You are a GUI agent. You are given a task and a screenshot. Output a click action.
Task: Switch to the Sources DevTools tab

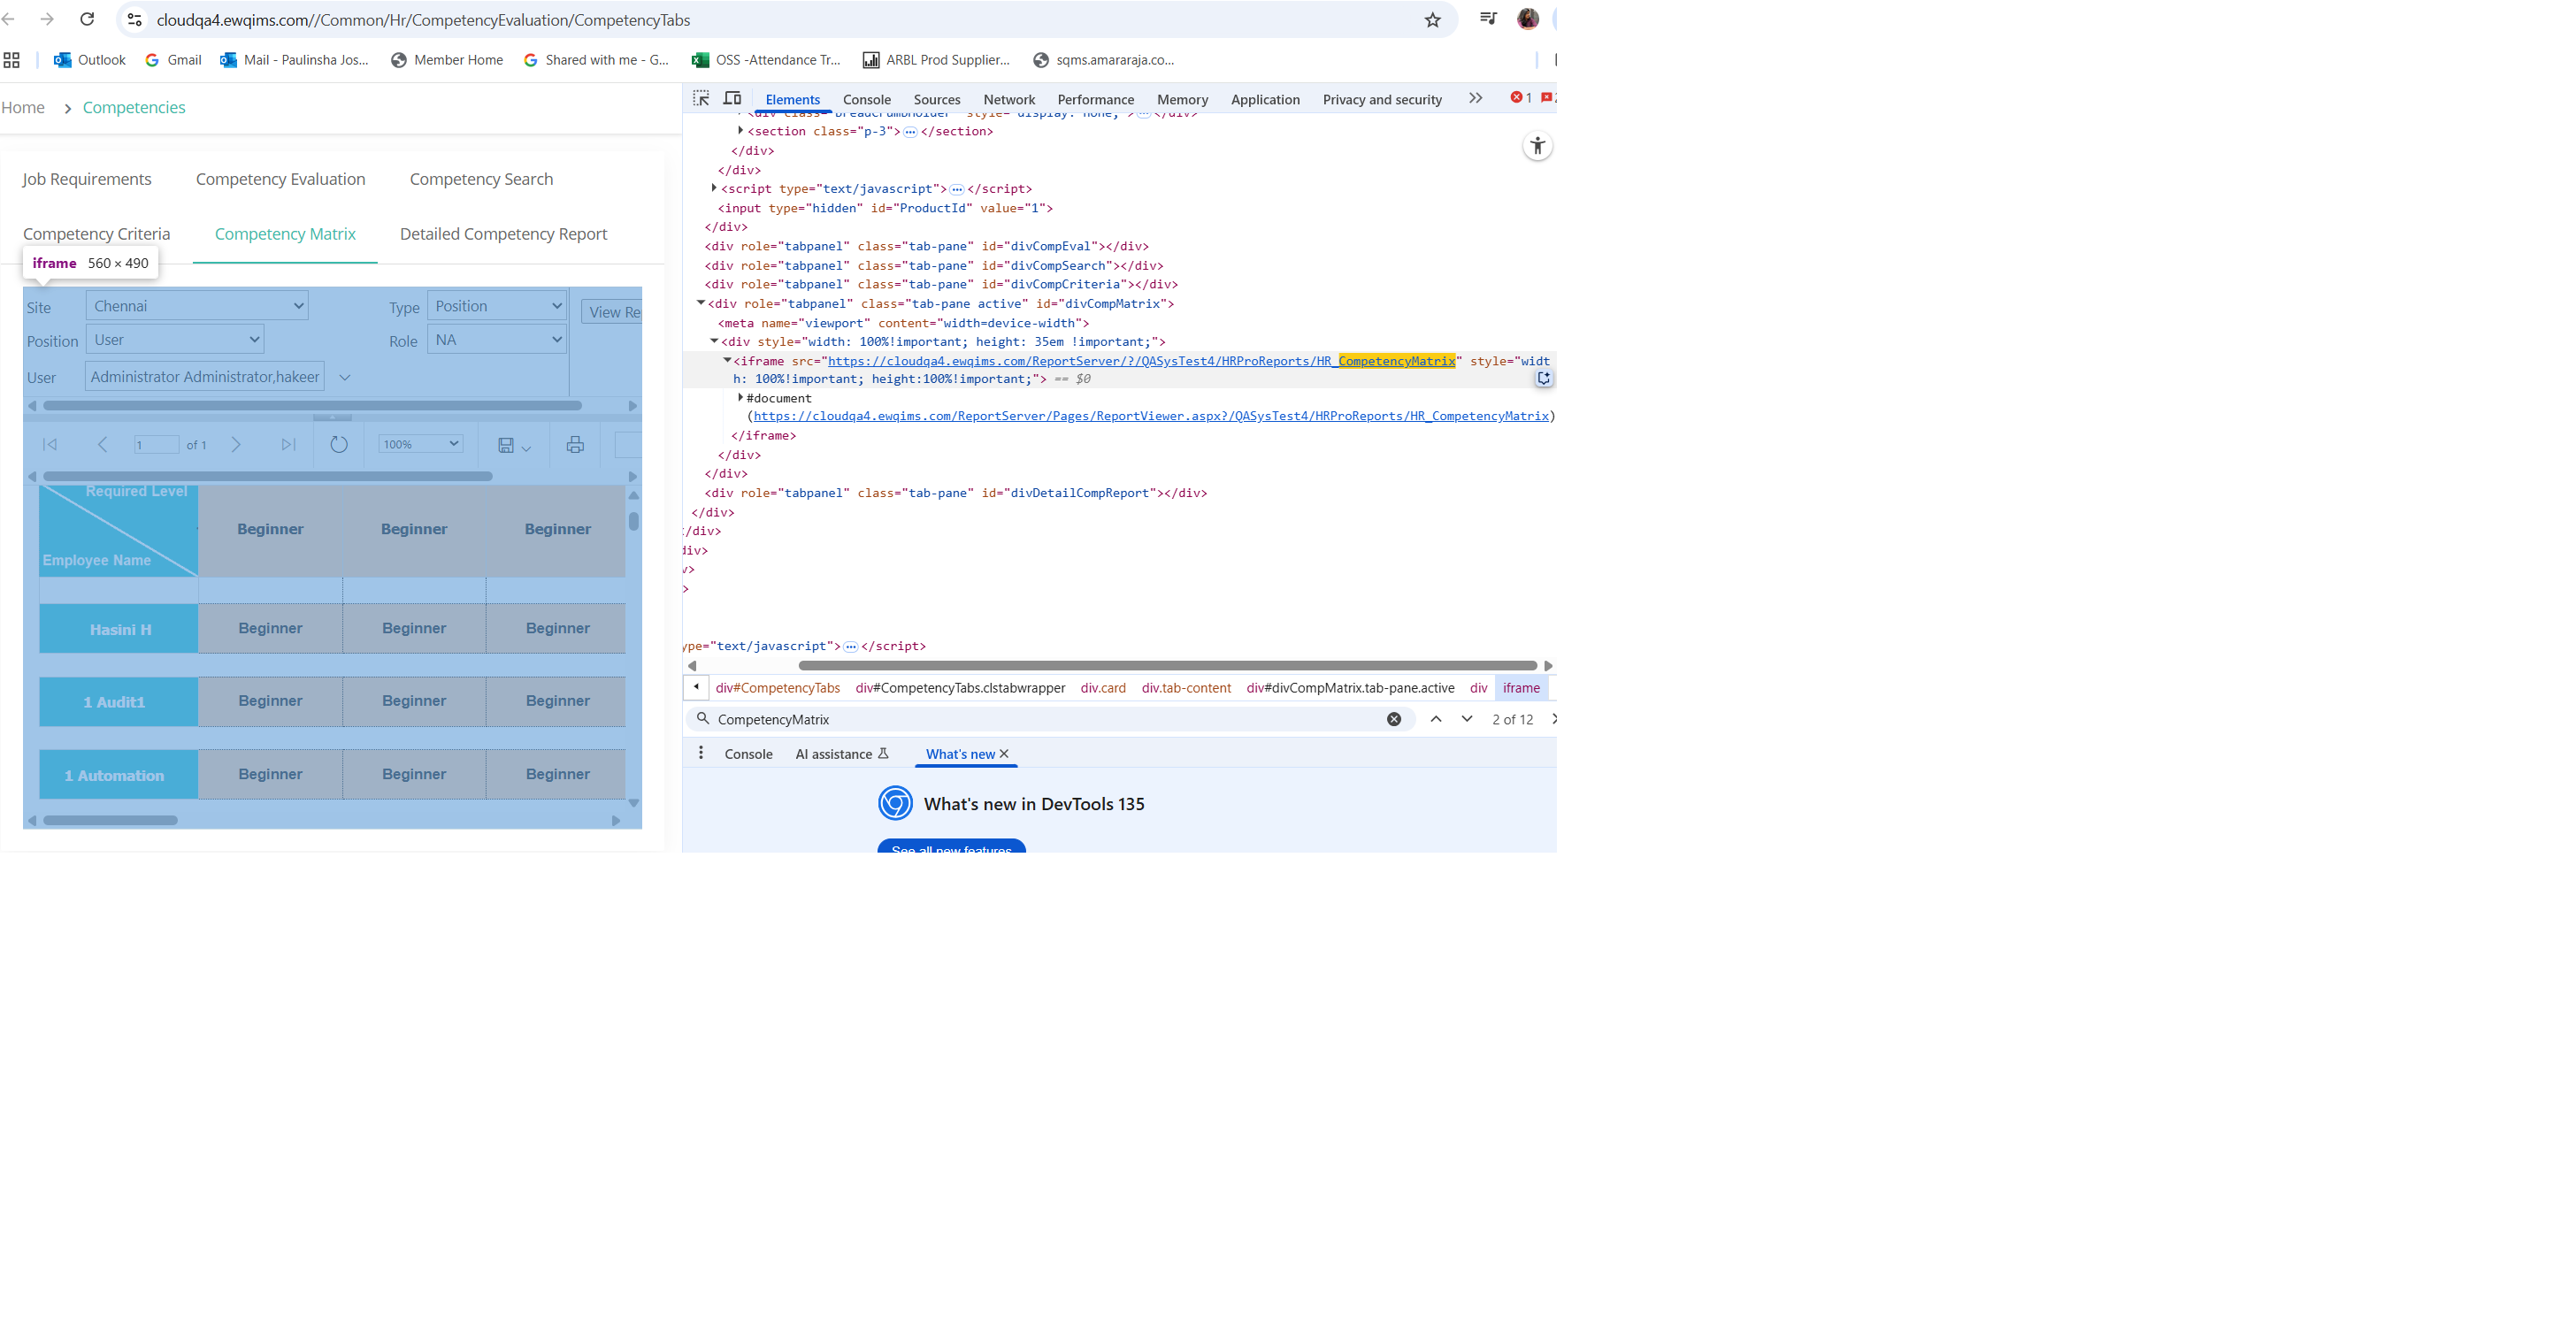(936, 99)
